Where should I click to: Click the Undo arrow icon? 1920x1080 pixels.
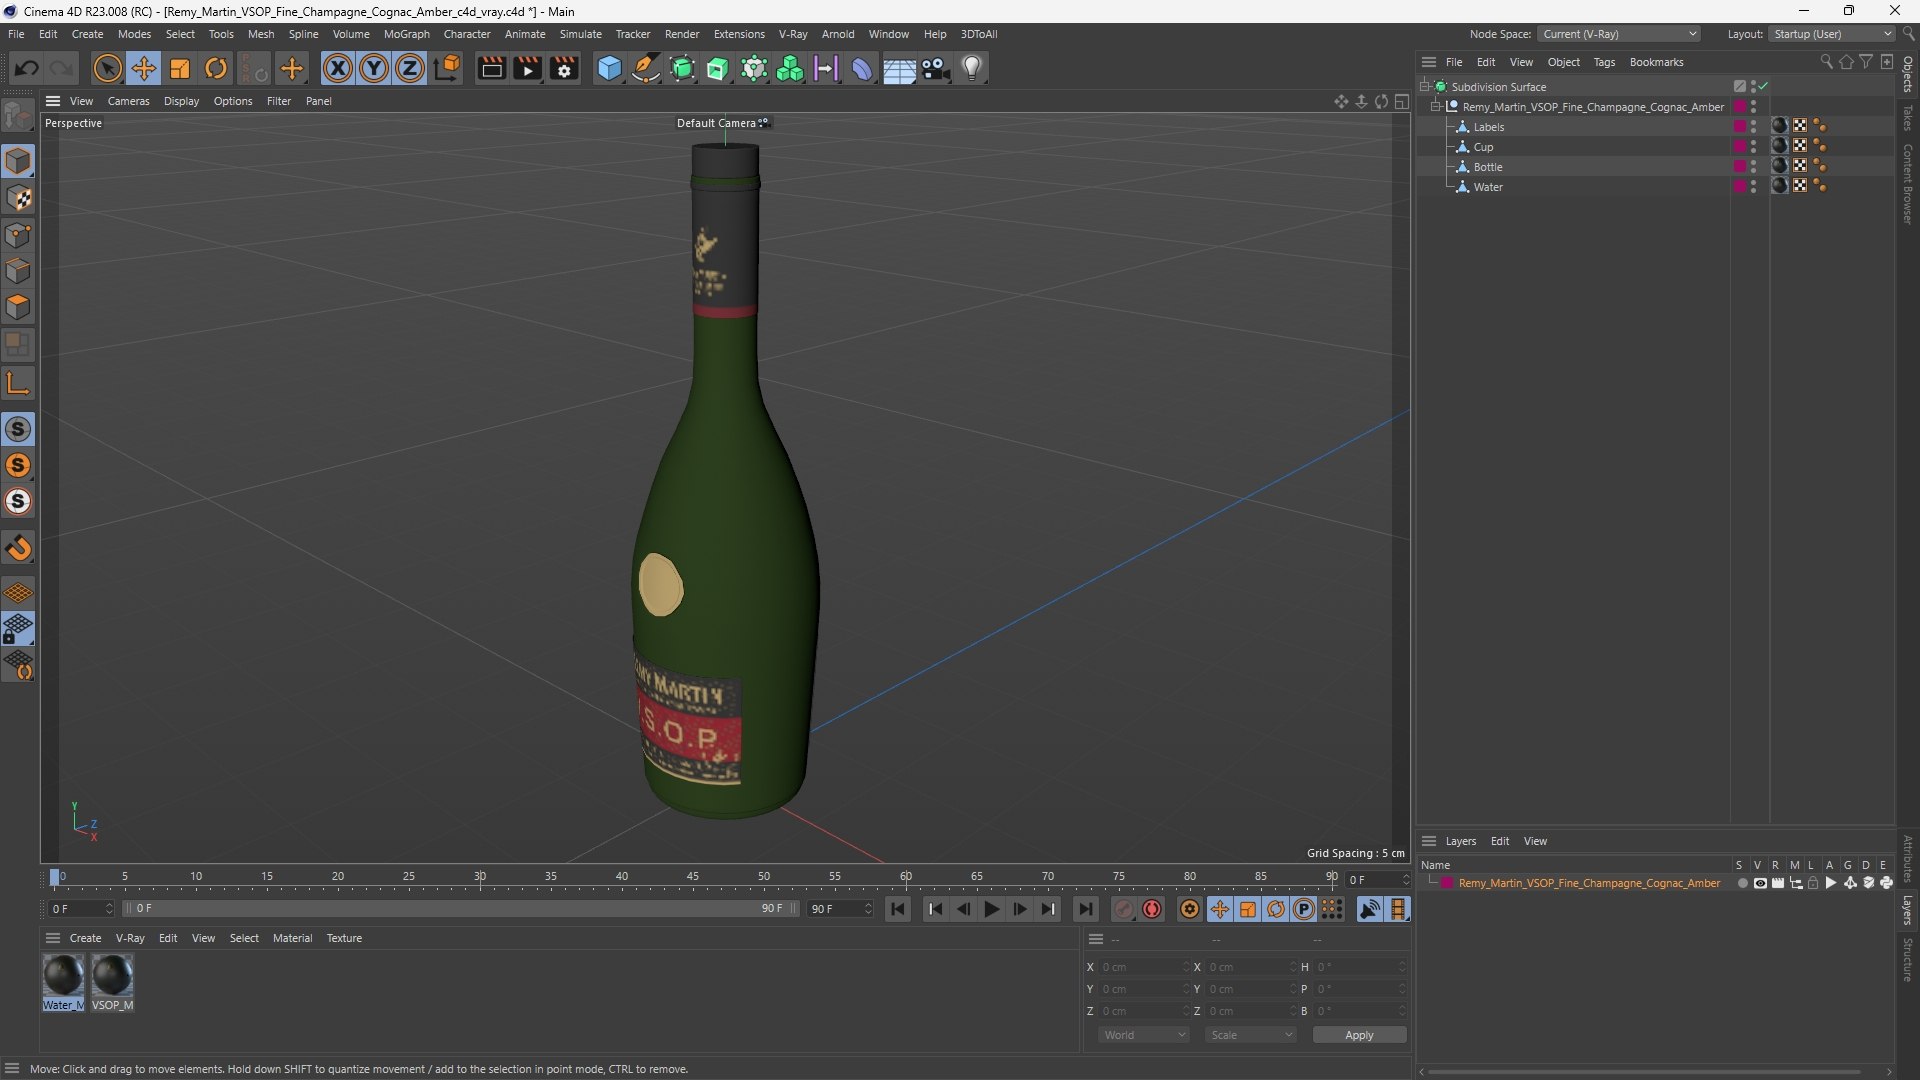27,68
